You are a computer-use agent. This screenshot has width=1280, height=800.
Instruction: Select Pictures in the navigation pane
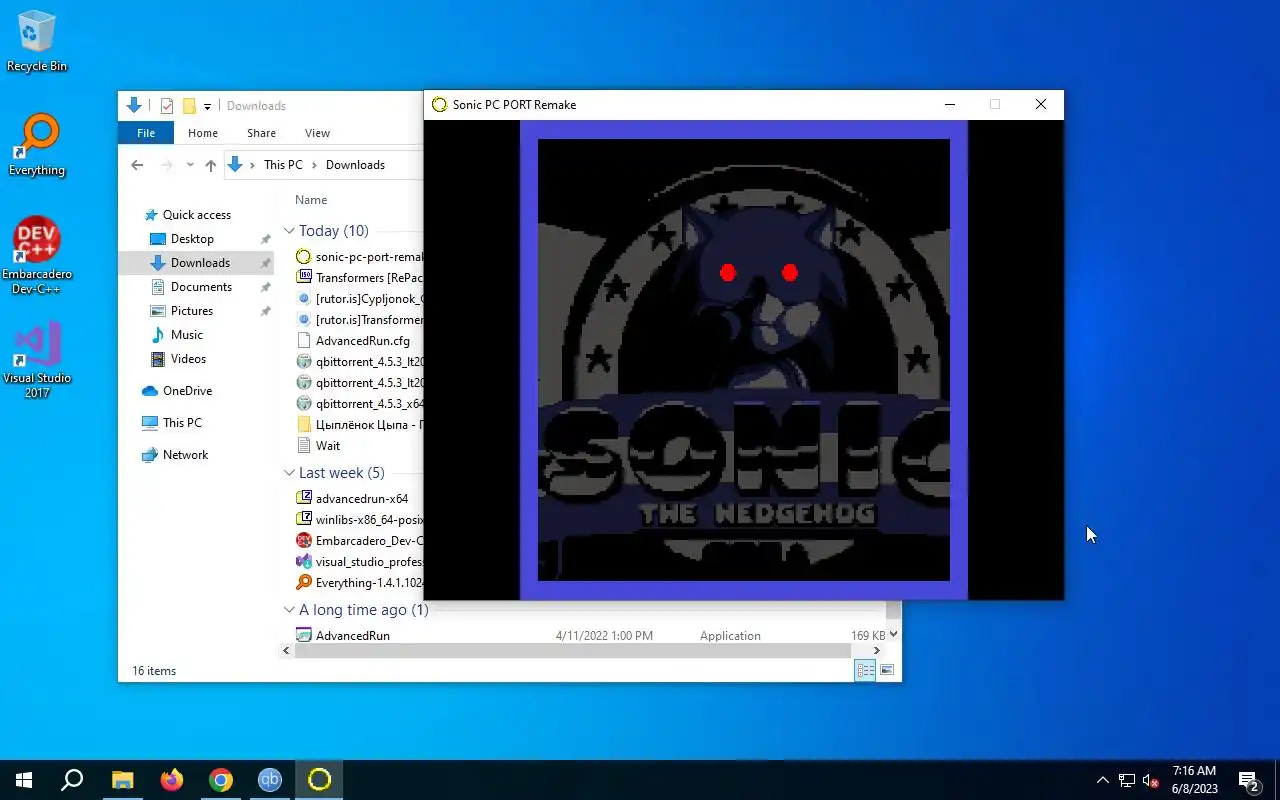point(191,311)
